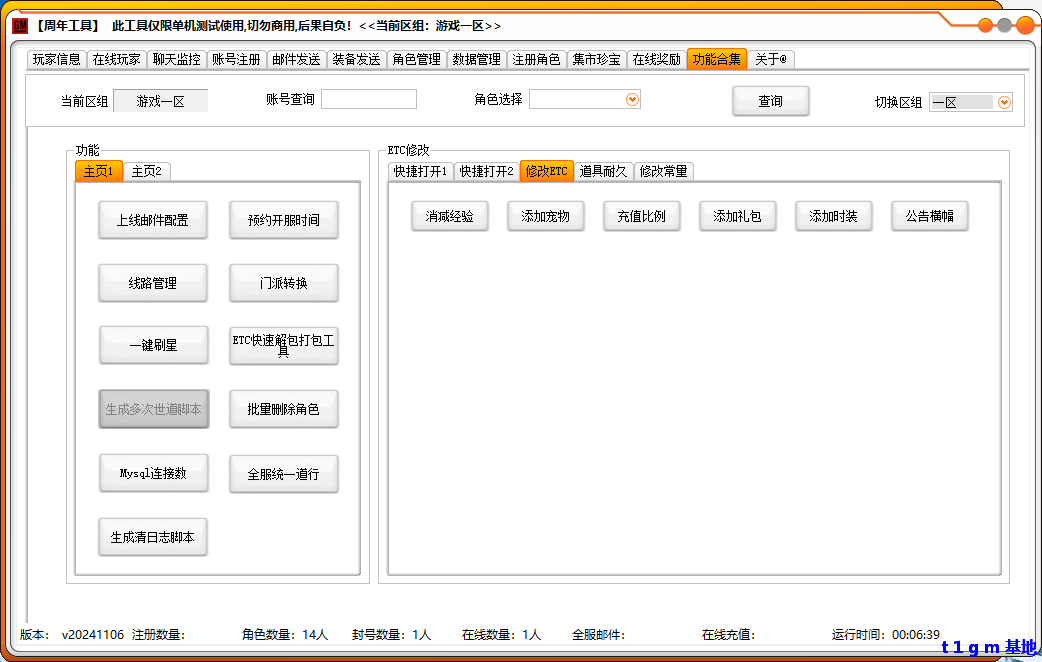Image resolution: width=1042 pixels, height=662 pixels.
Task: Click the 一键刷星 button
Action: [x=153, y=346]
